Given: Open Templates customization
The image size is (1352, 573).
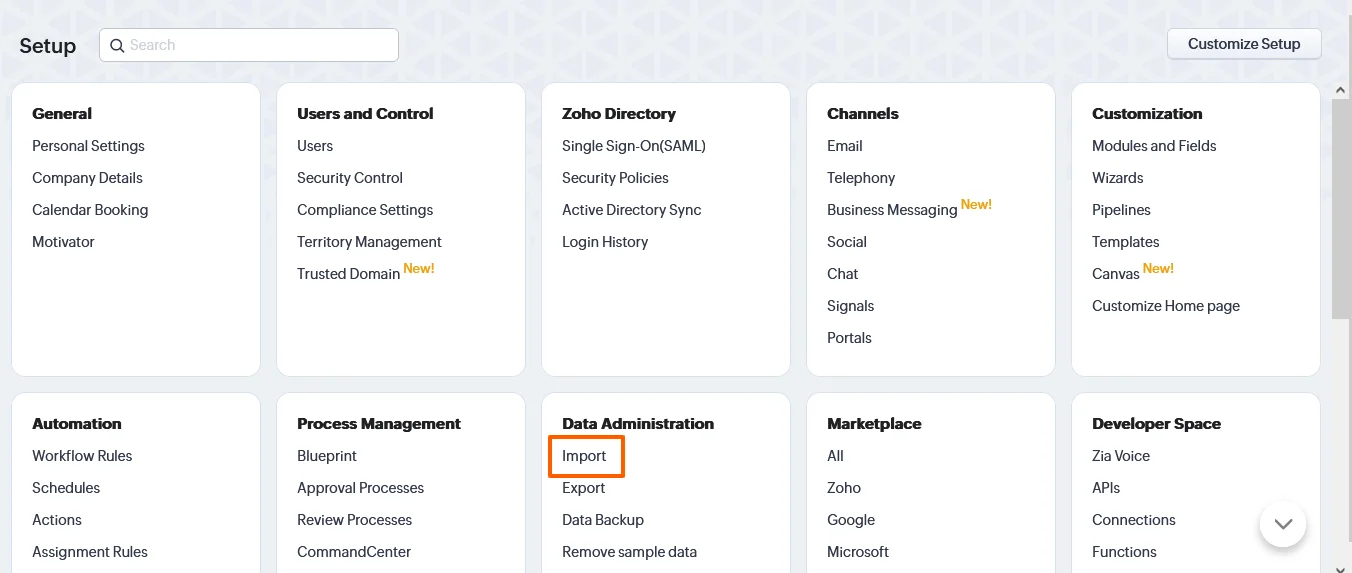Looking at the screenshot, I should click(1126, 242).
